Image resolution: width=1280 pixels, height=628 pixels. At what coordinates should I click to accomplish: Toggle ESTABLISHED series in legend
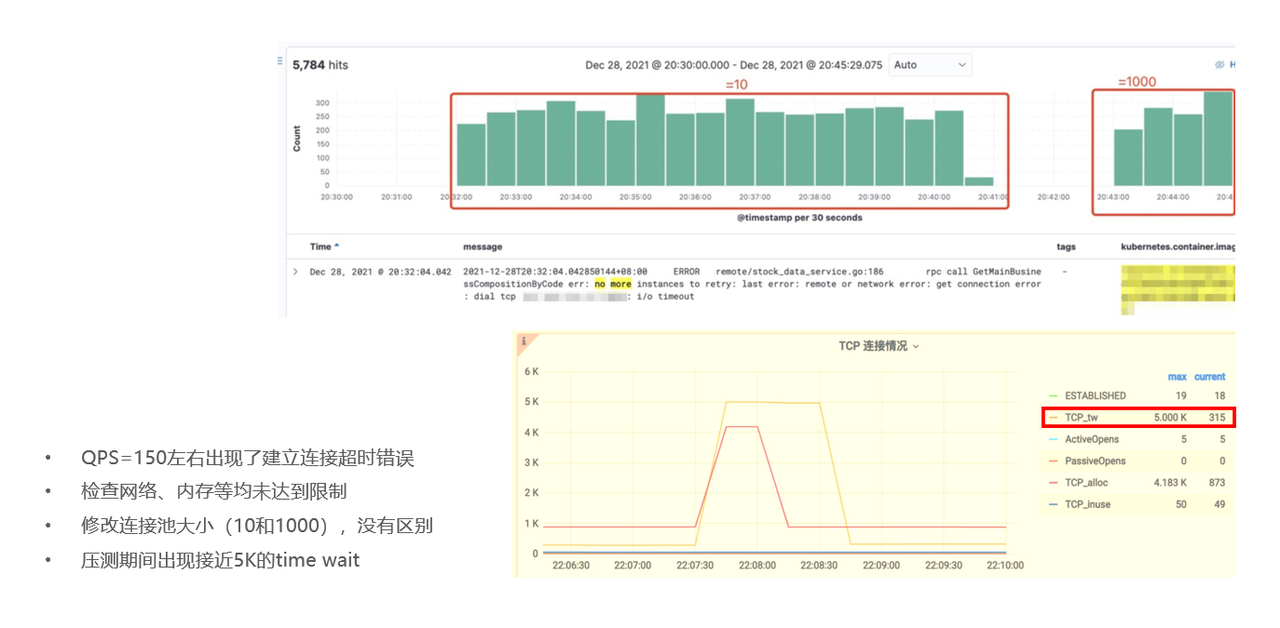click(1094, 396)
